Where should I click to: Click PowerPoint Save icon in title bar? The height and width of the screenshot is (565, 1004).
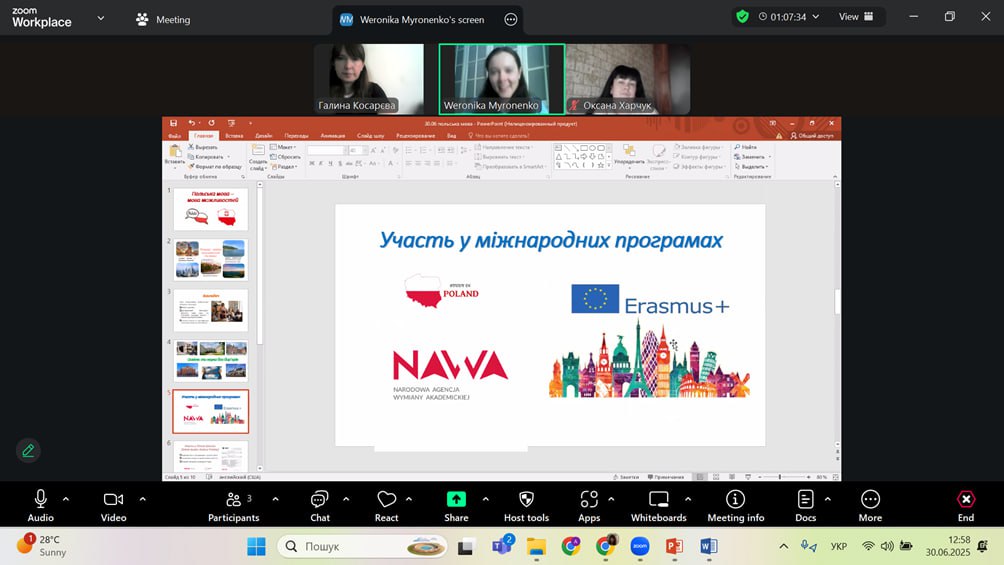(174, 123)
